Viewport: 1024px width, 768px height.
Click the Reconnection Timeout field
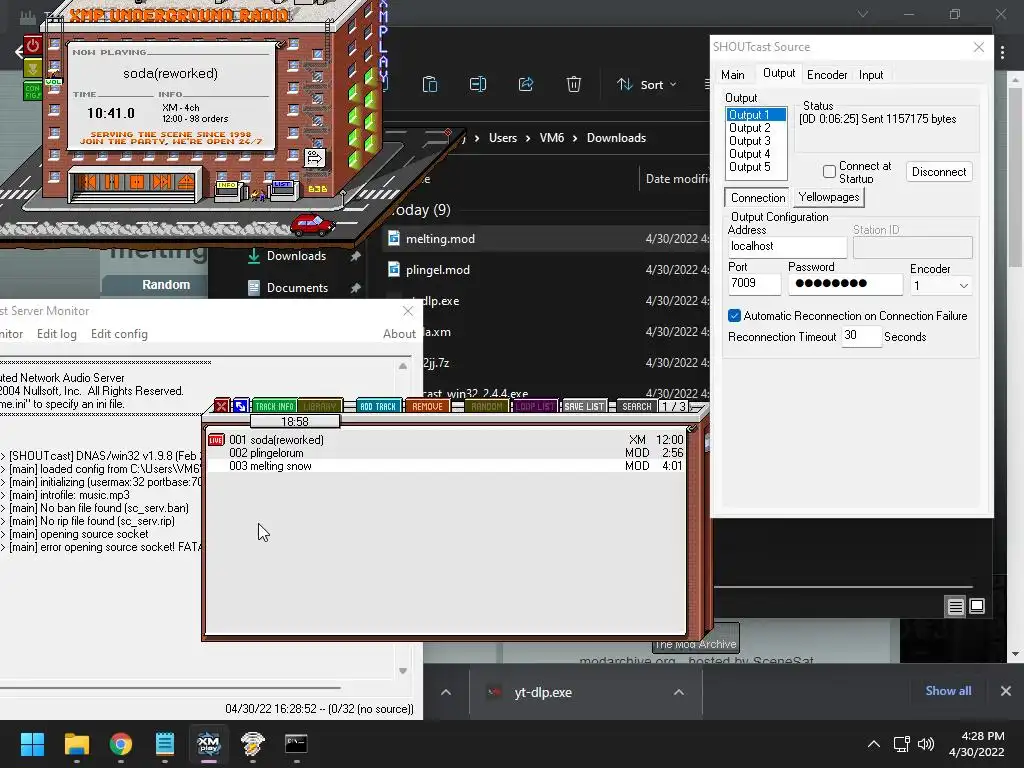[861, 336]
